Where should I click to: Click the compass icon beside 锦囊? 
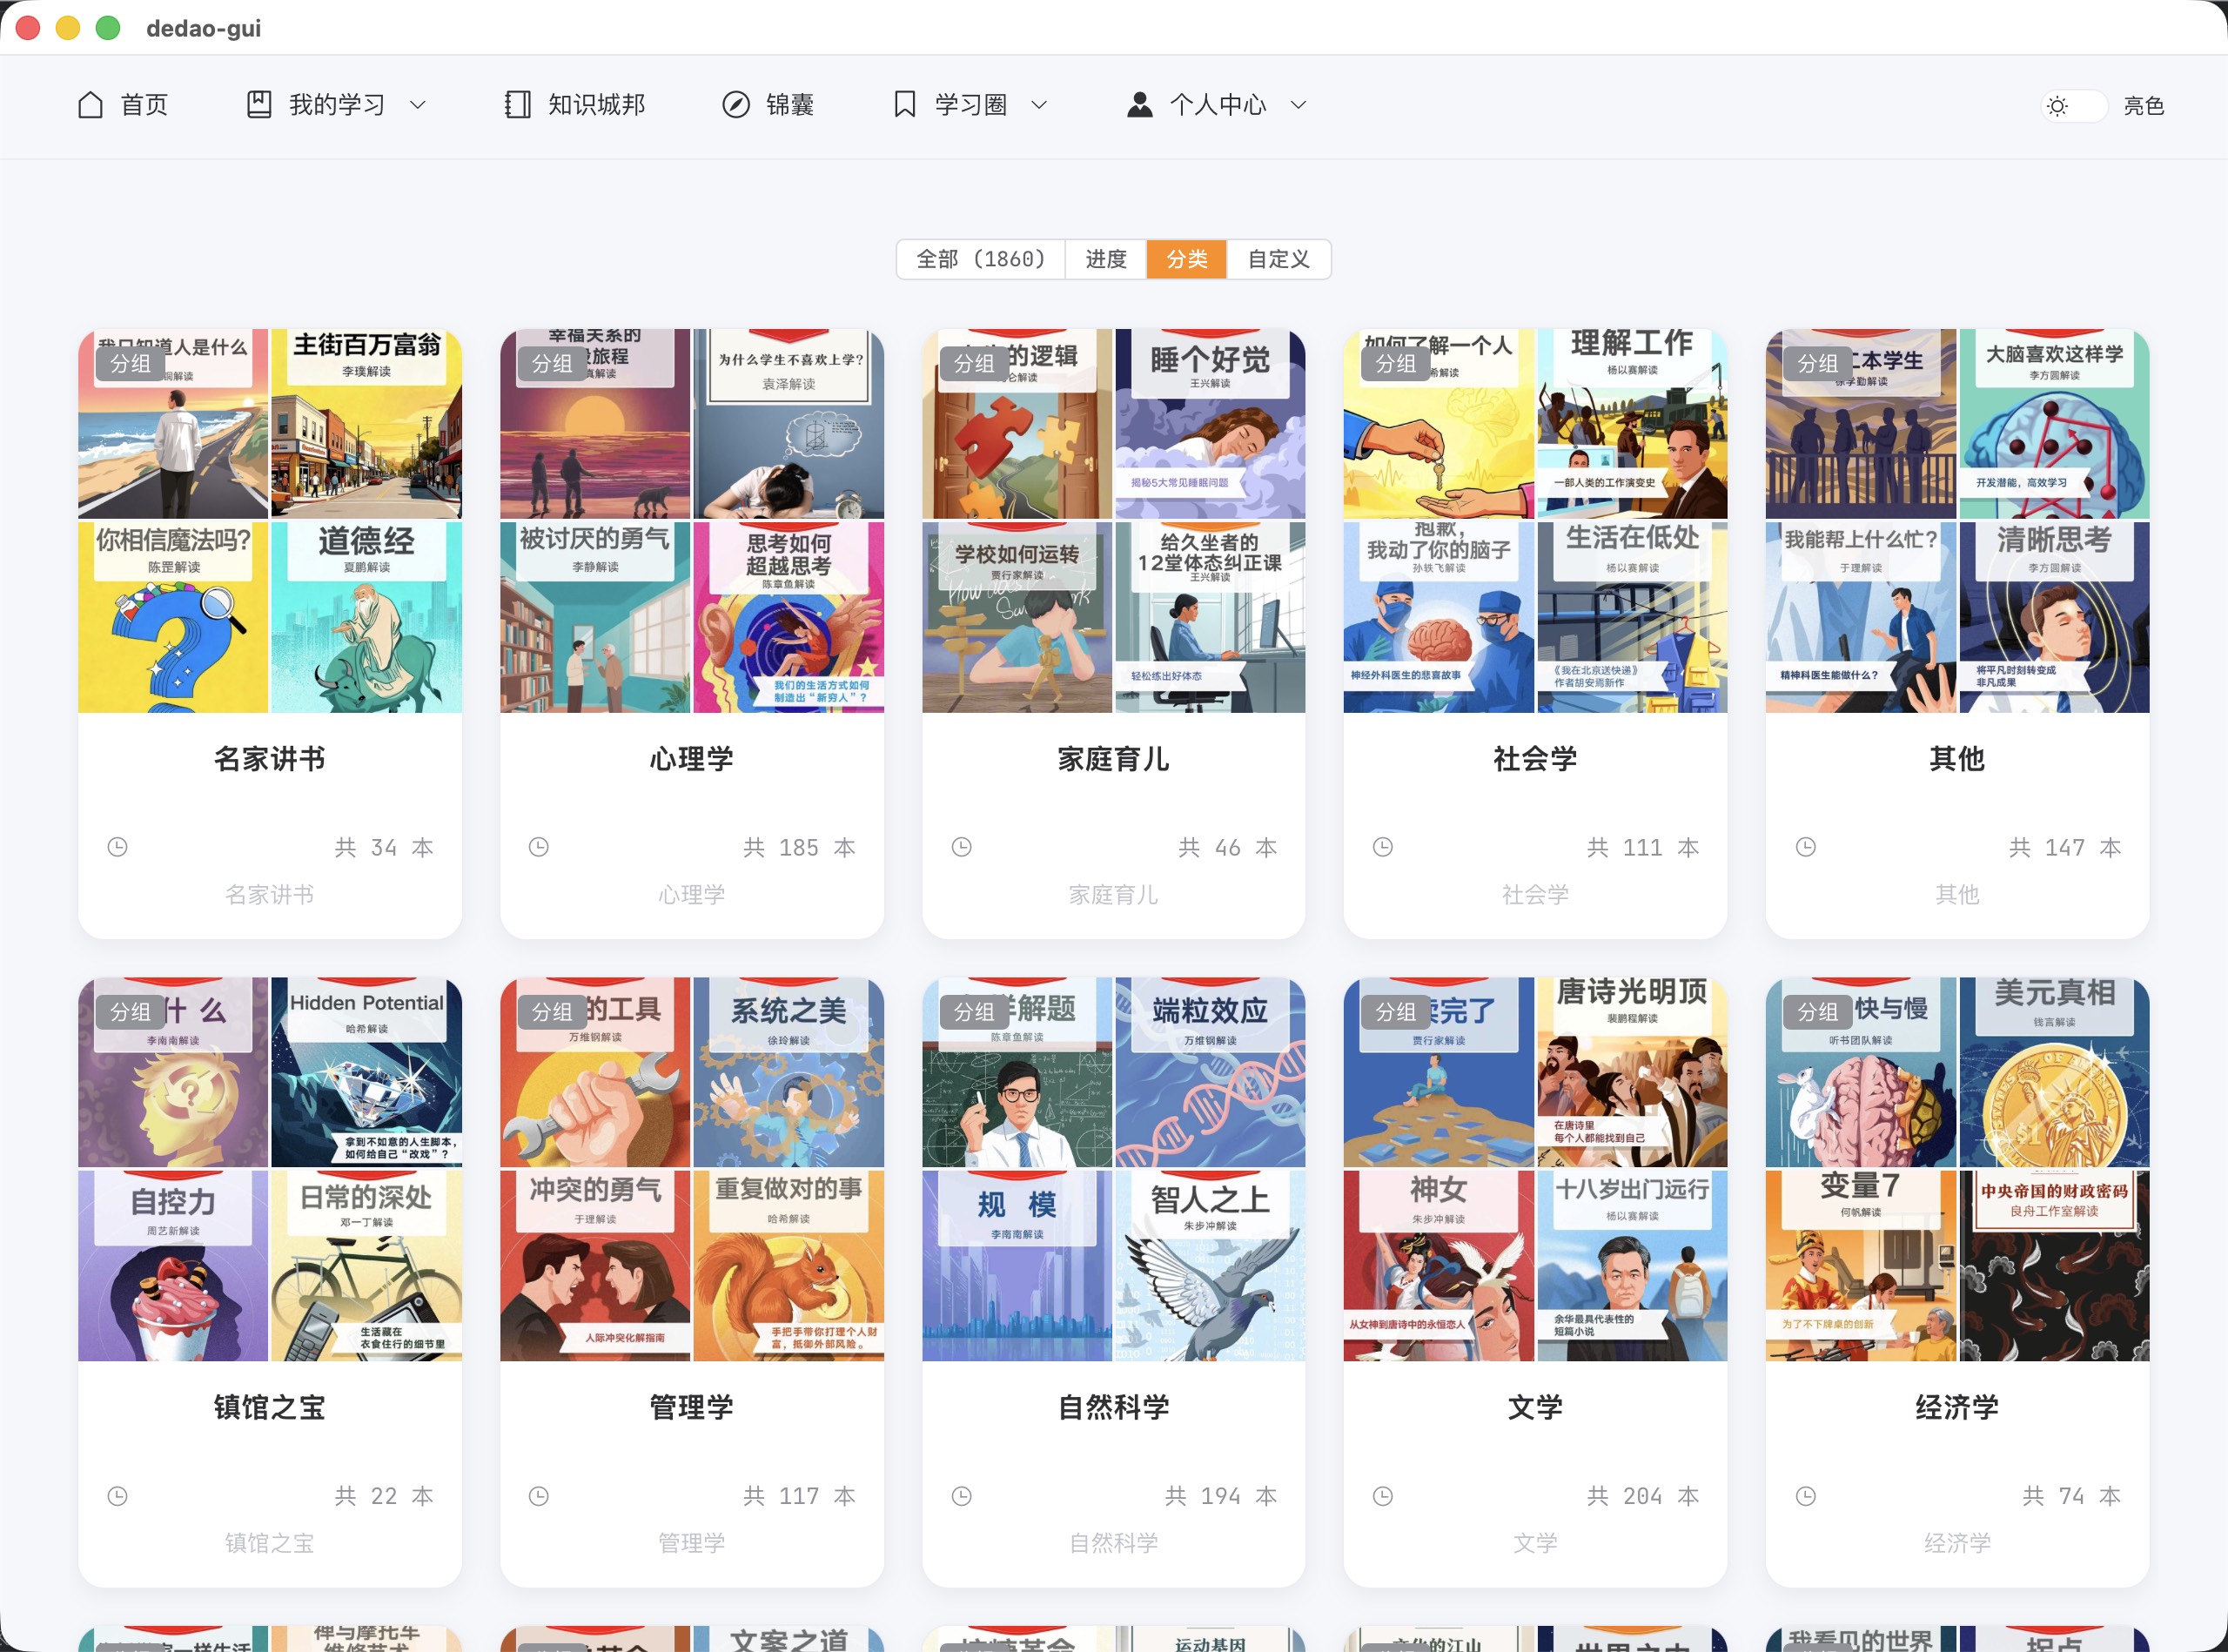coord(736,105)
